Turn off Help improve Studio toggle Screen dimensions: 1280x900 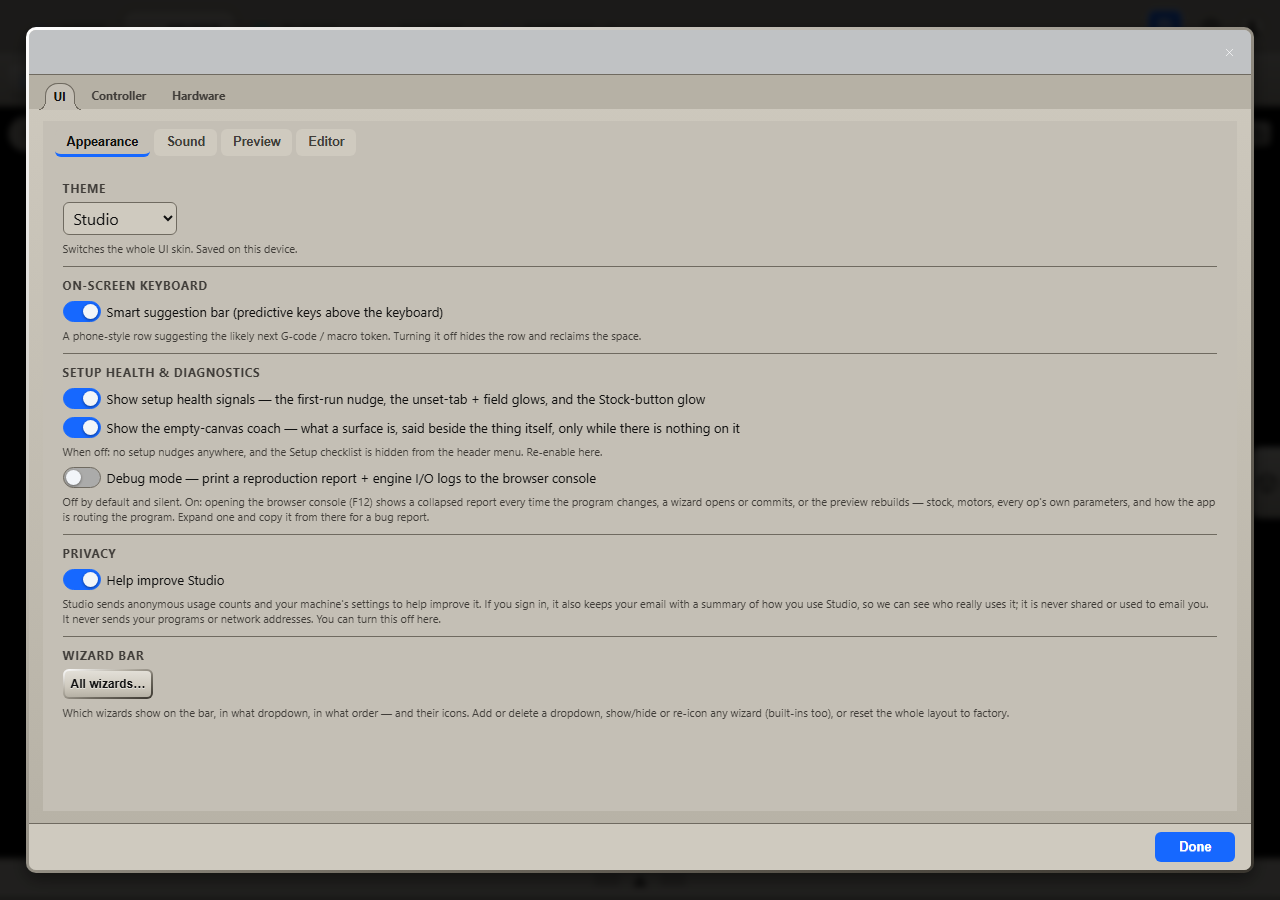tap(82, 580)
